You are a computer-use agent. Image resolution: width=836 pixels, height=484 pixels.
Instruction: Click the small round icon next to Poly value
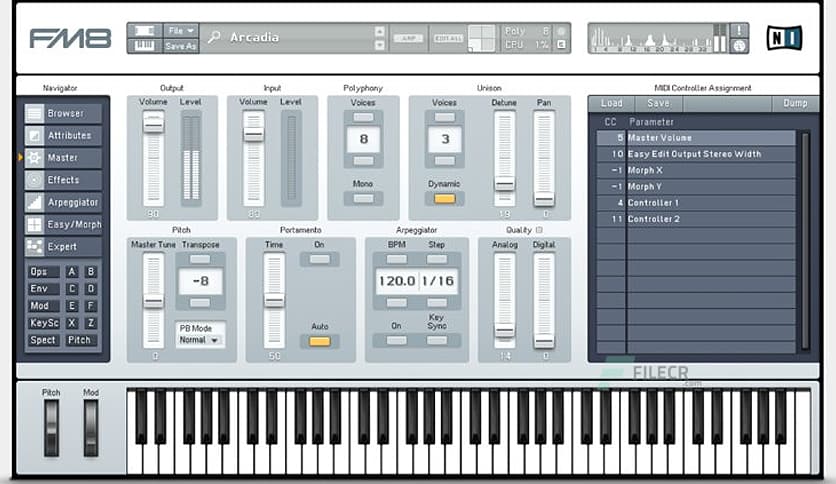click(561, 31)
